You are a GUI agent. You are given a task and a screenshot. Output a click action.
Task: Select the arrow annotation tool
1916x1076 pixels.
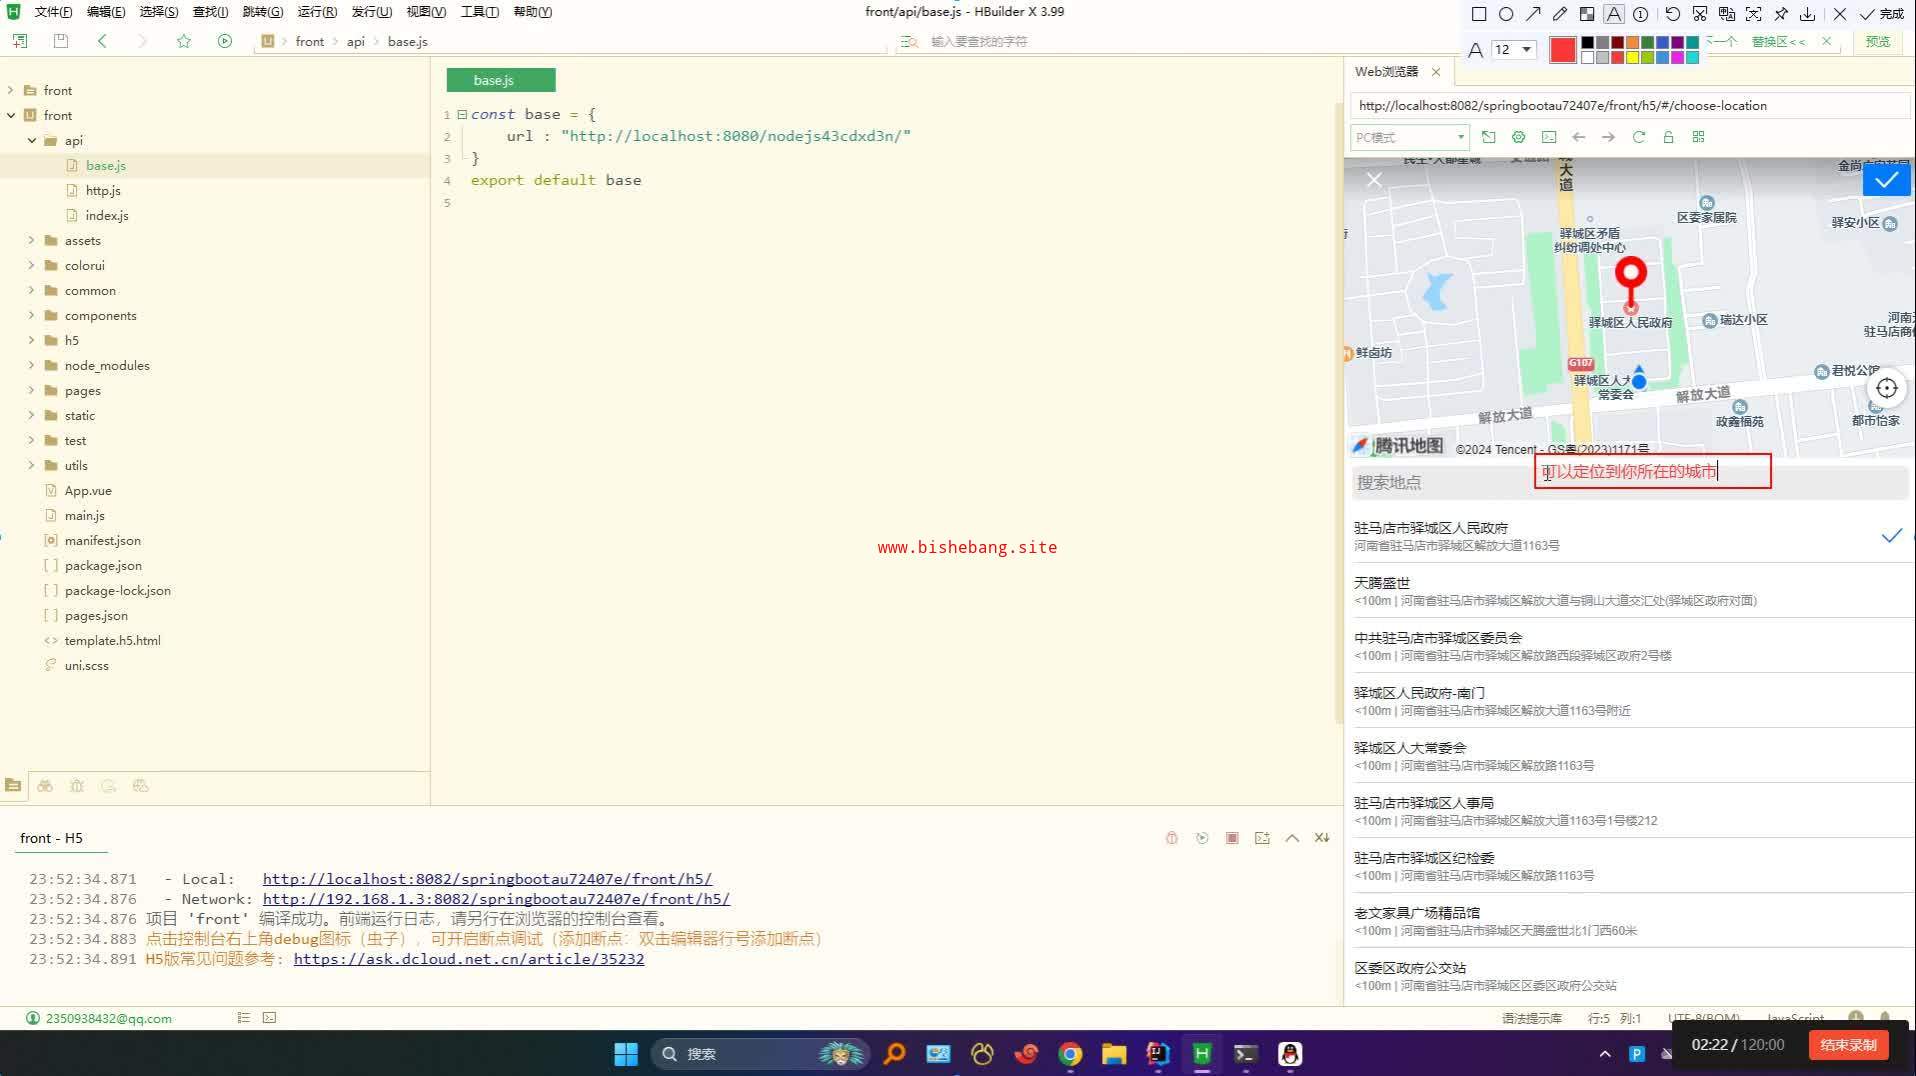1533,14
